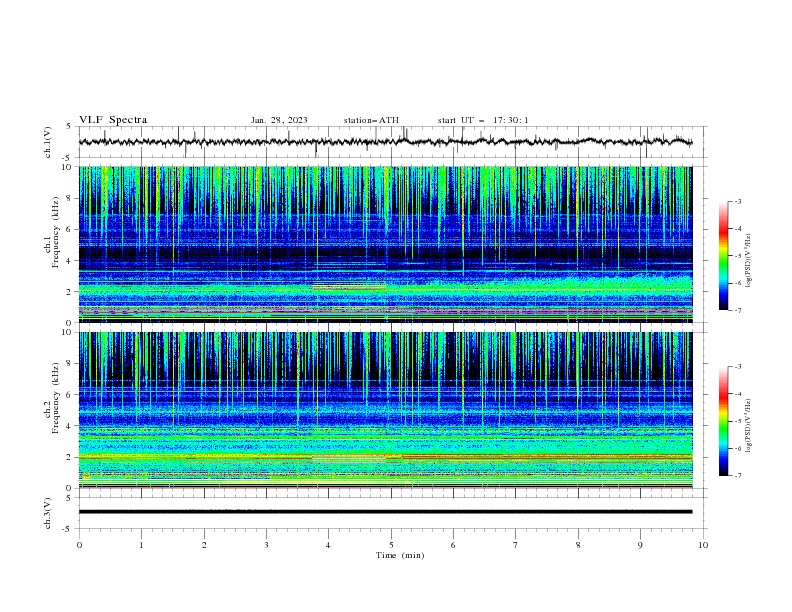Screen dimensions: 792x612
Task: Click the "10" frequency tick of ch.2 spectrogram
Action: click(x=68, y=332)
